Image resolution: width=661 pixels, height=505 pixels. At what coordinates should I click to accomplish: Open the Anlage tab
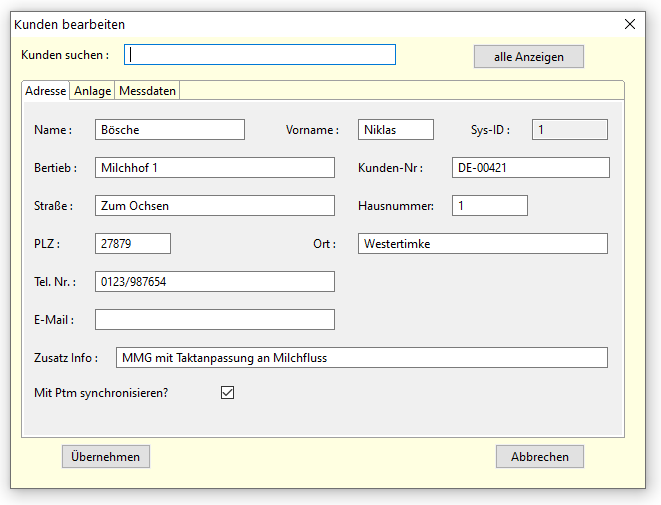pos(92,91)
